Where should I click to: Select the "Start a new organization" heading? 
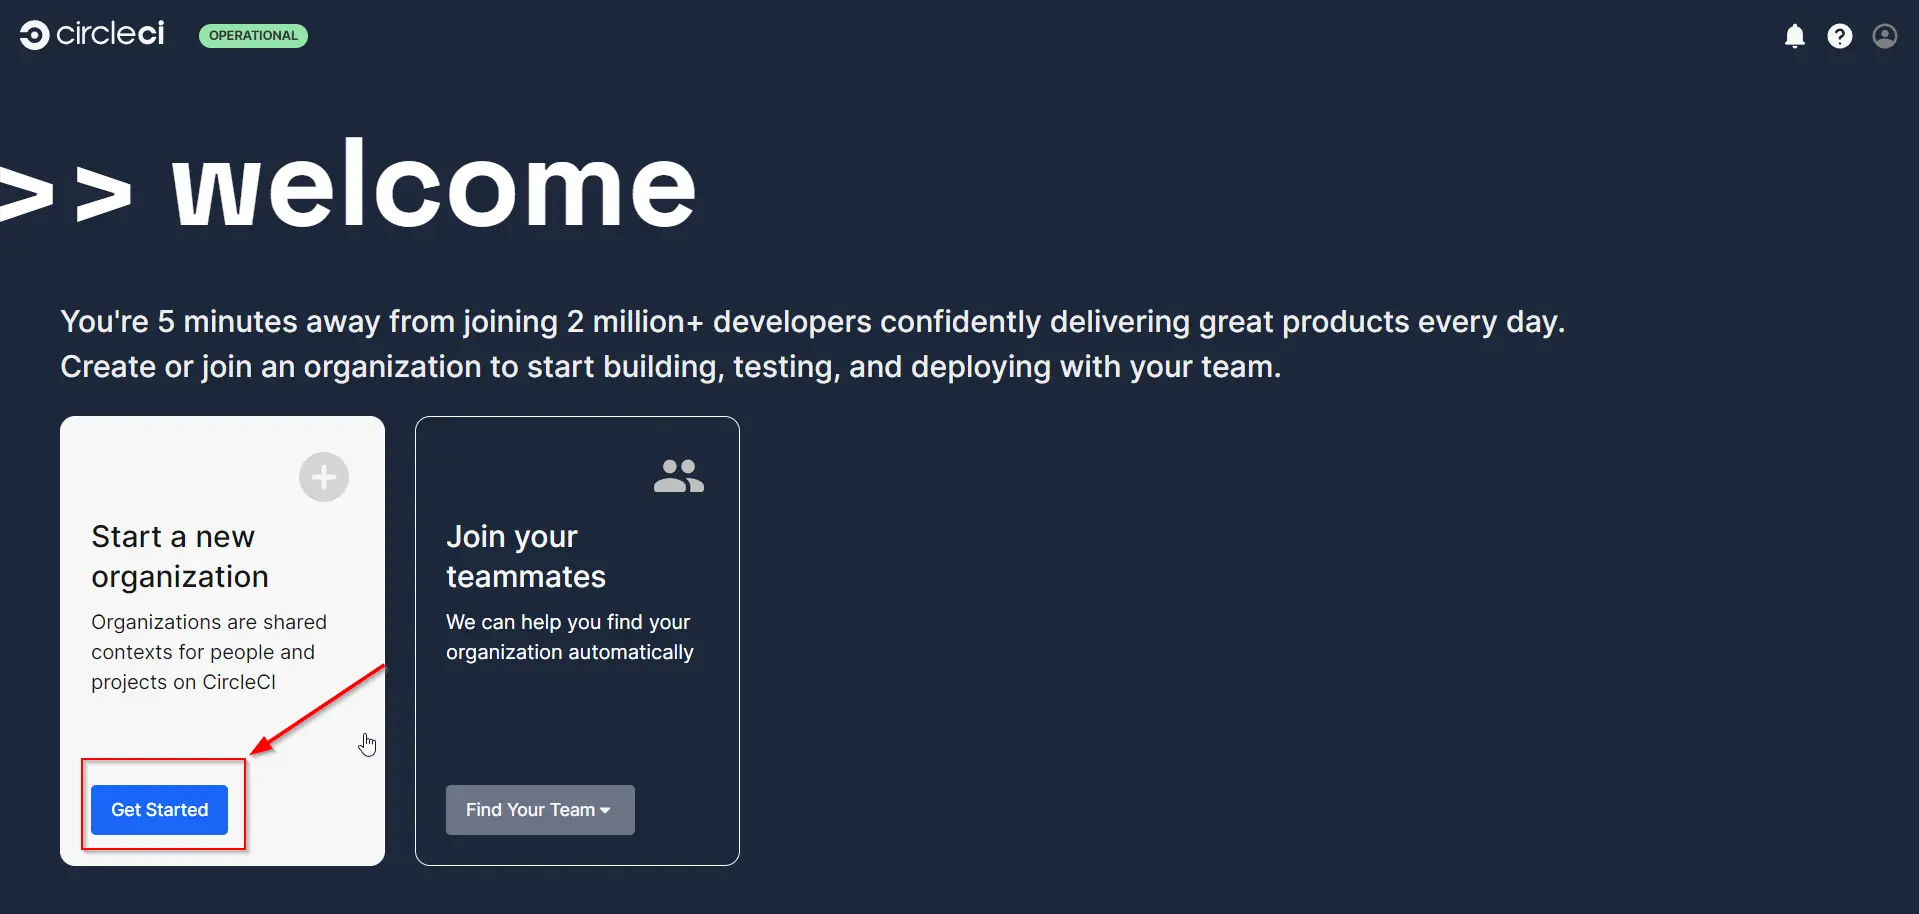[180, 556]
